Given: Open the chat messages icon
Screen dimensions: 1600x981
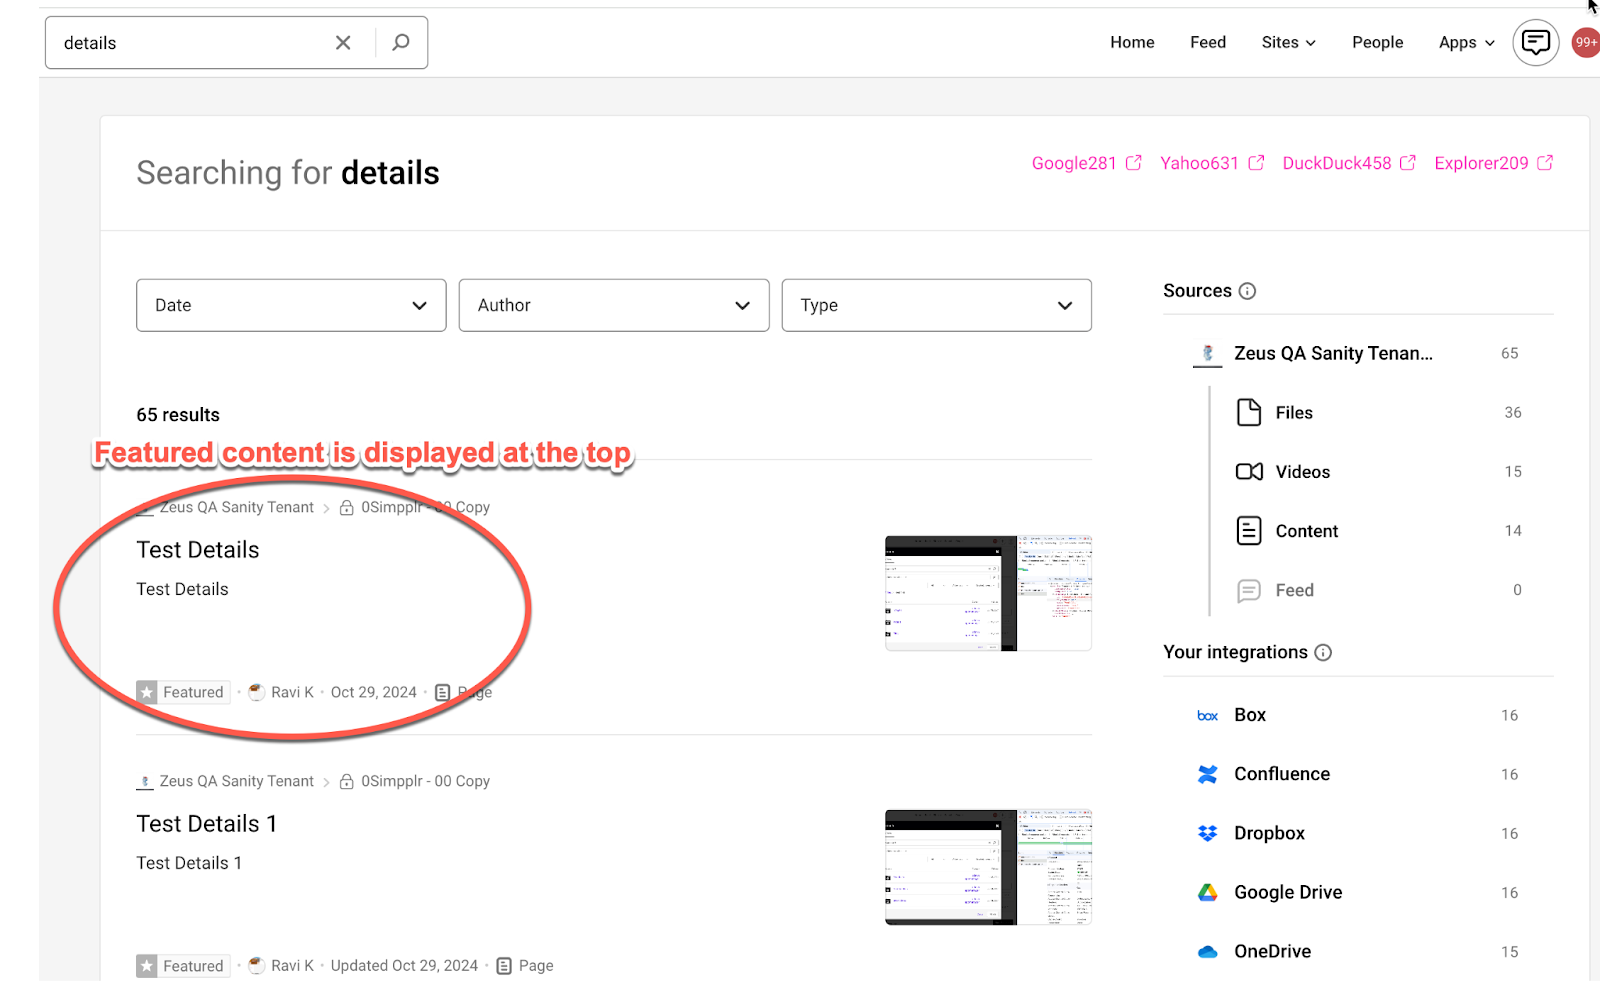Looking at the screenshot, I should click(x=1535, y=43).
